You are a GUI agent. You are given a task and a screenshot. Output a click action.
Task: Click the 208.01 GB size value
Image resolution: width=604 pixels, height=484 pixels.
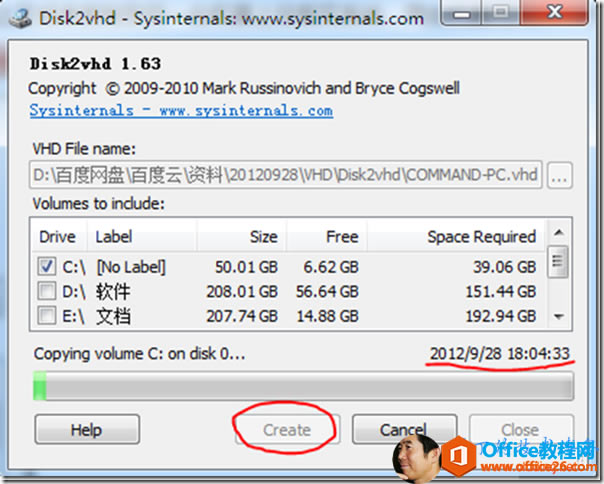click(x=242, y=291)
